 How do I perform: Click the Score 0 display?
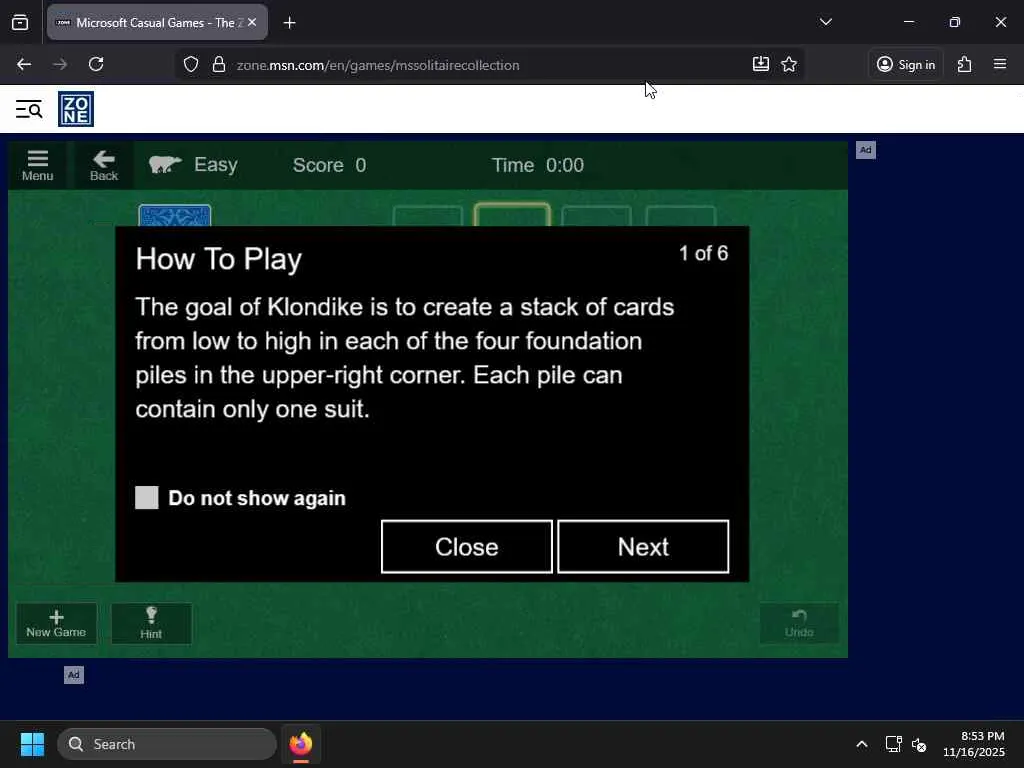(x=329, y=165)
